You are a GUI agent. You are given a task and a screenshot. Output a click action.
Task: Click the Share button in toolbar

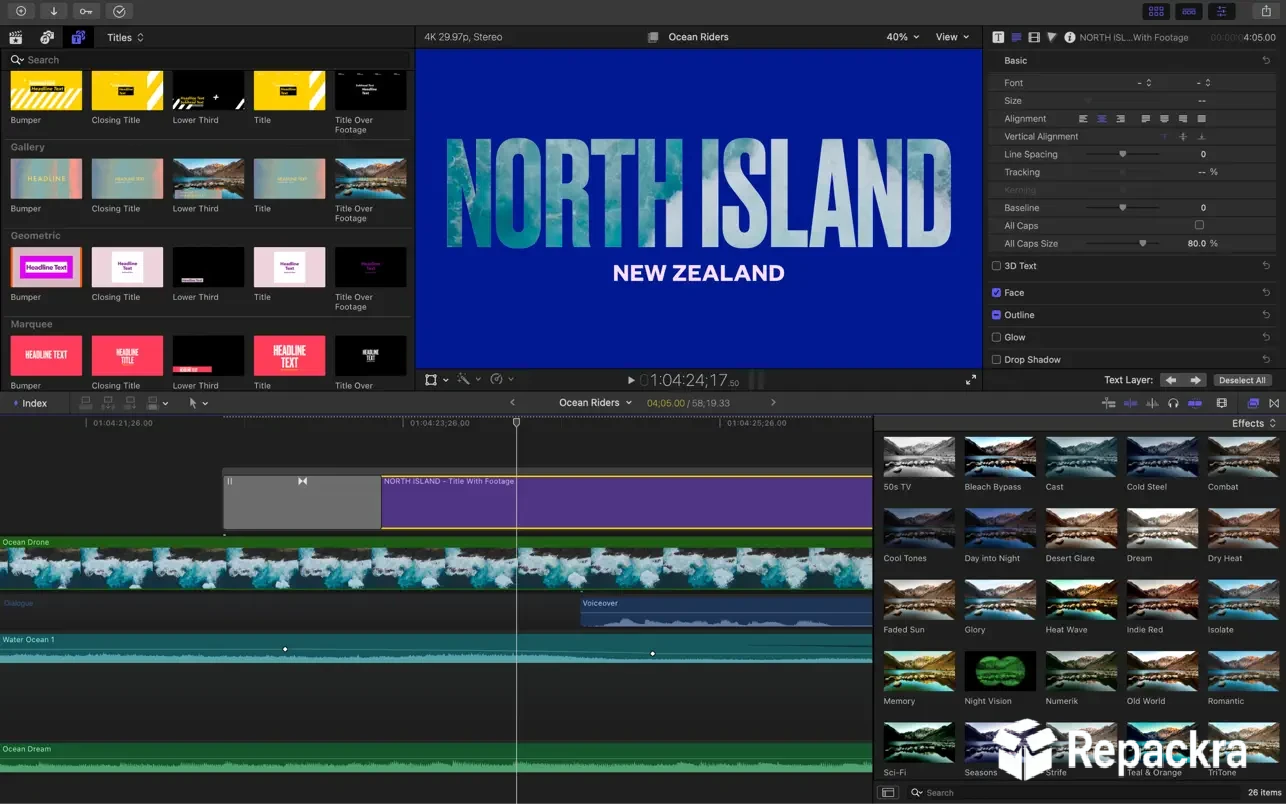1266,11
